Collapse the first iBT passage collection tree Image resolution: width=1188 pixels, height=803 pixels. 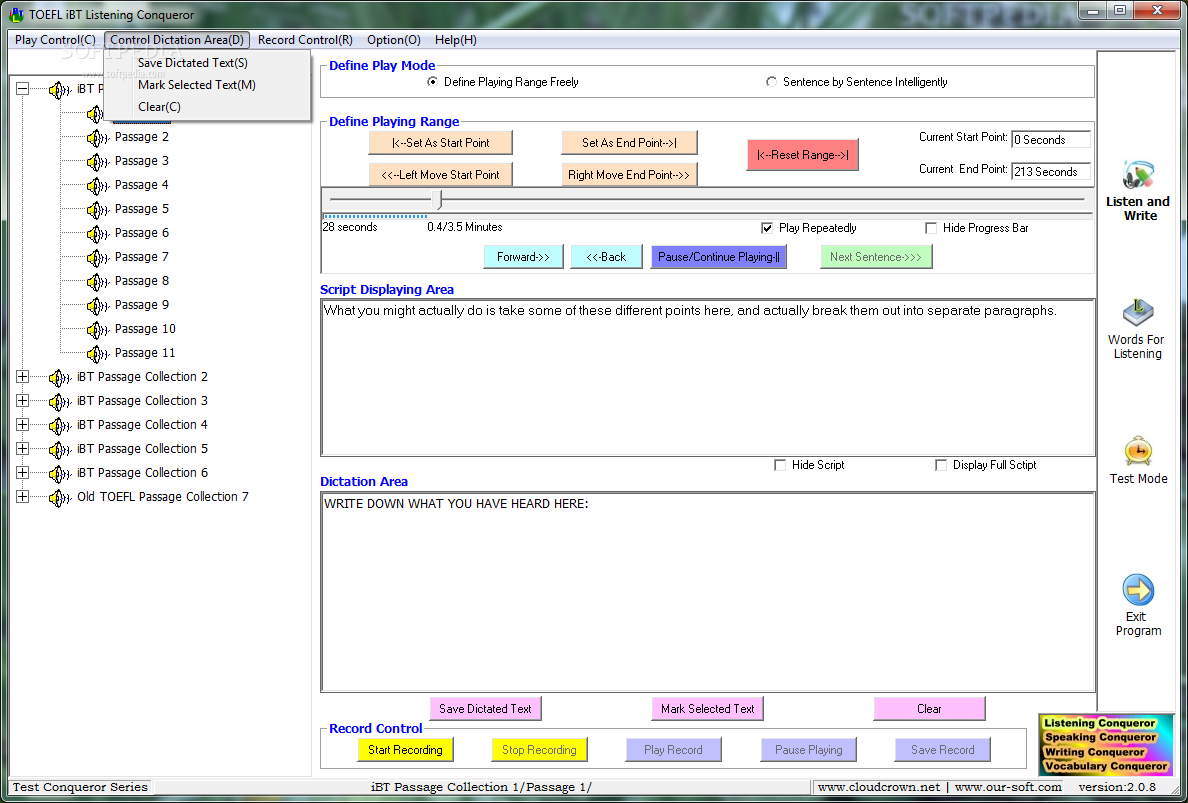[23, 89]
